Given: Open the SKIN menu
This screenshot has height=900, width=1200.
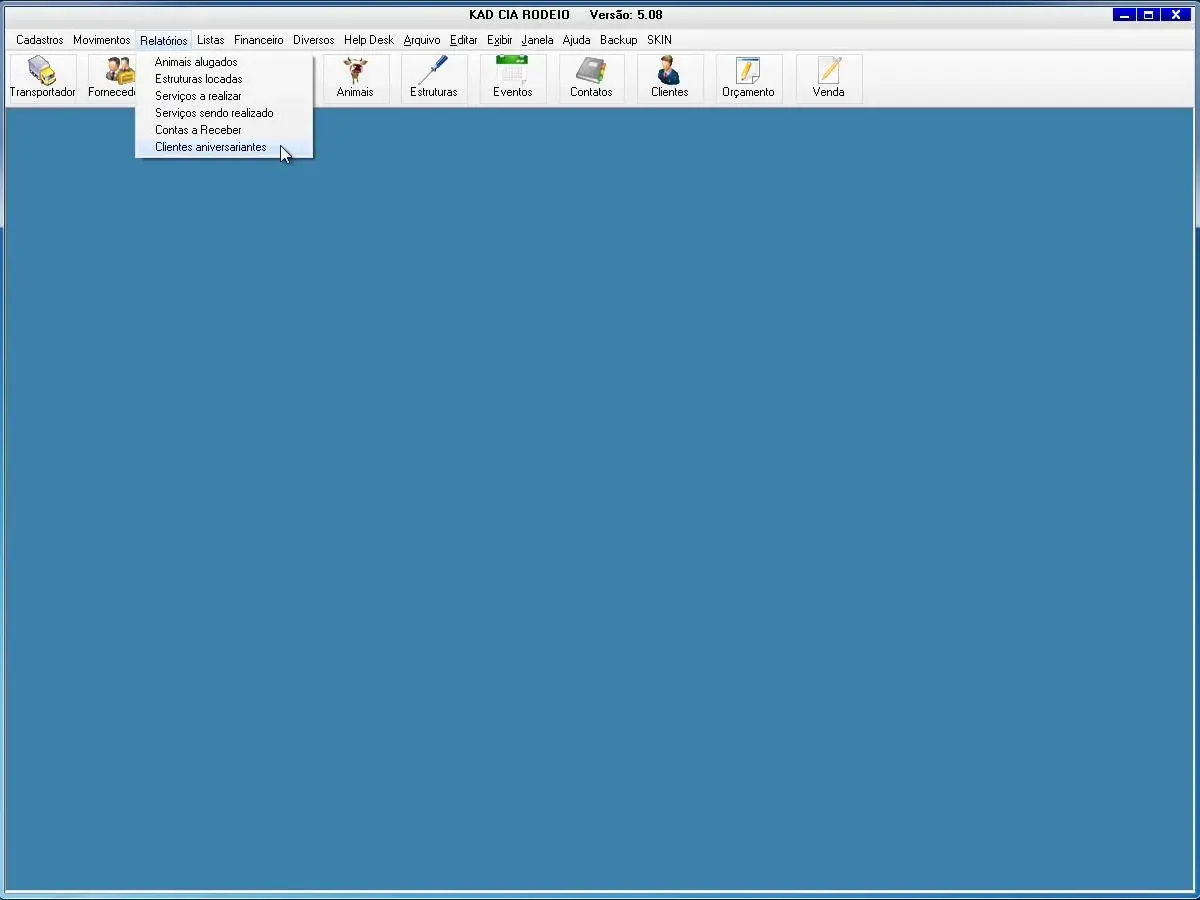Looking at the screenshot, I should point(659,40).
